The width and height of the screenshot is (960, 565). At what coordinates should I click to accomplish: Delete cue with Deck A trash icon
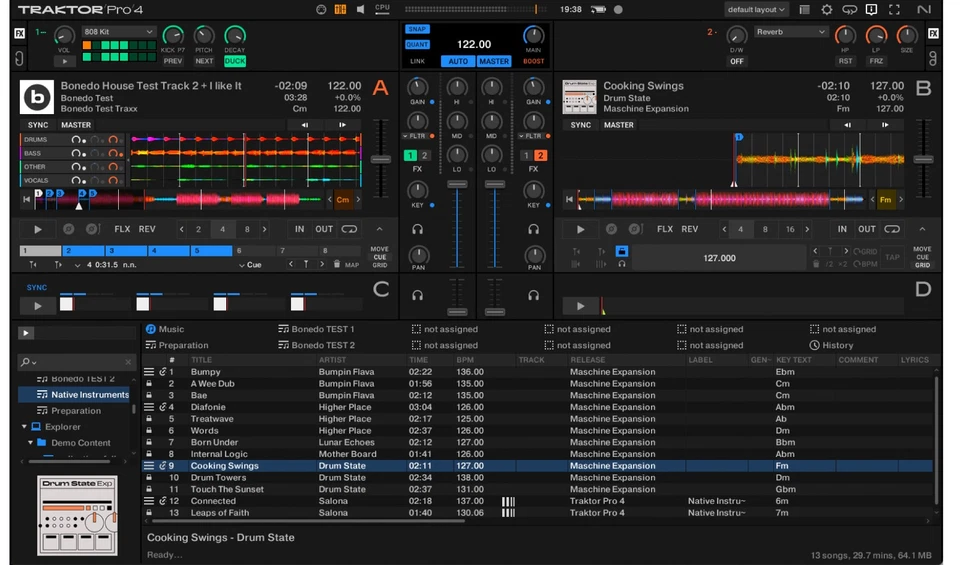tap(337, 264)
